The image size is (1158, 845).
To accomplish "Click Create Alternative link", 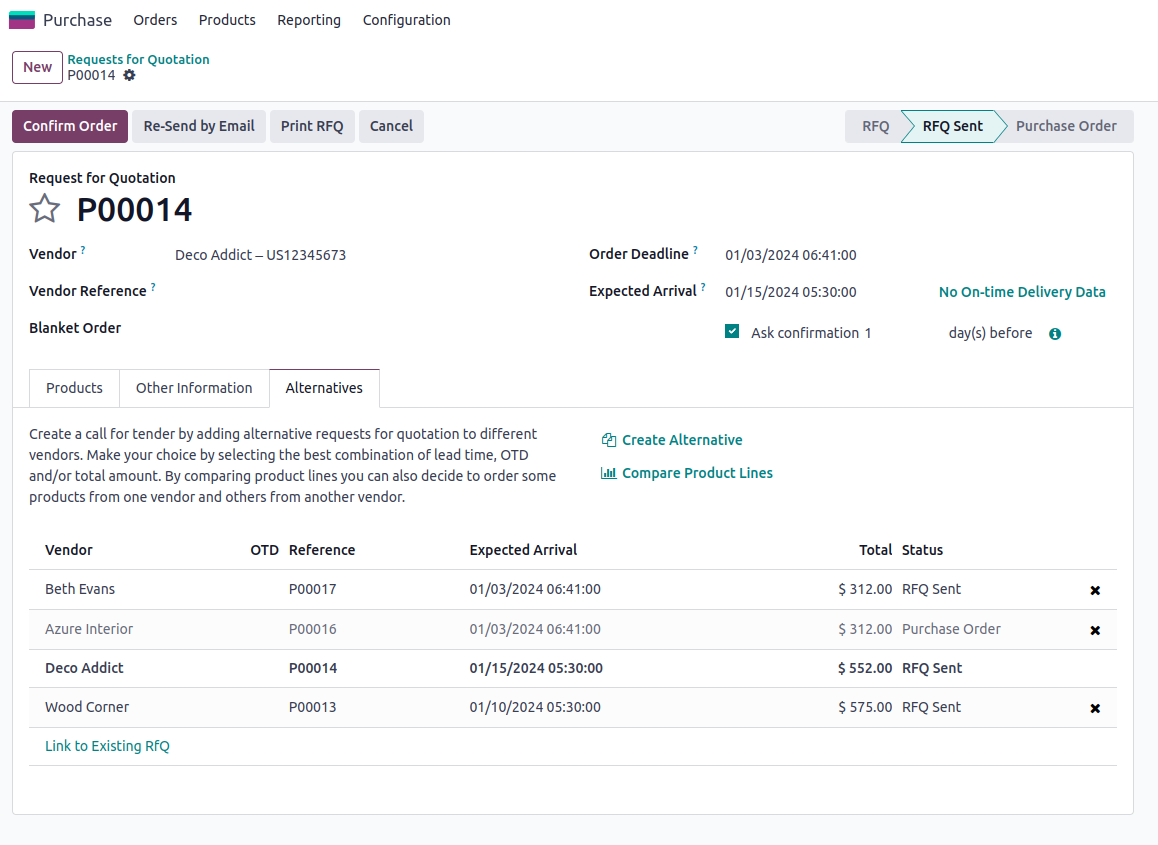I will click(681, 440).
